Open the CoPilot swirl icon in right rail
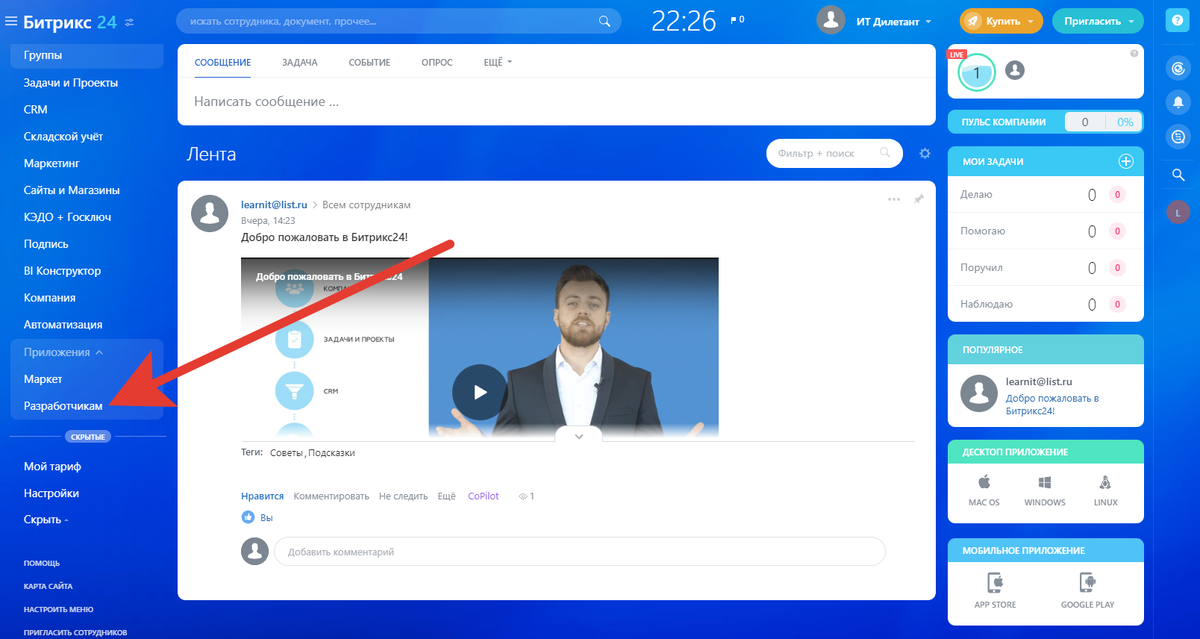 1178,68
